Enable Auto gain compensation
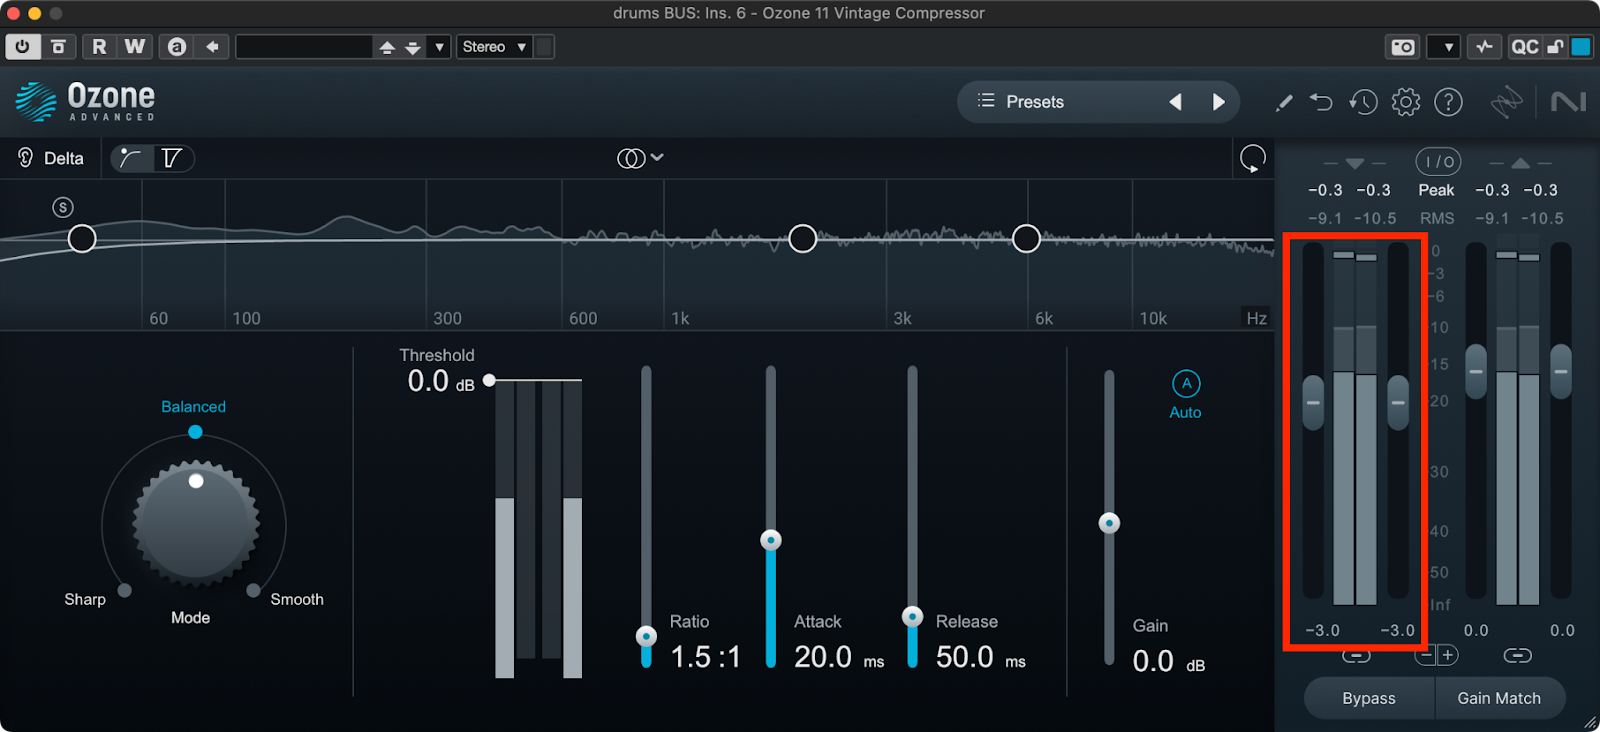The width and height of the screenshot is (1600, 732). coord(1186,384)
